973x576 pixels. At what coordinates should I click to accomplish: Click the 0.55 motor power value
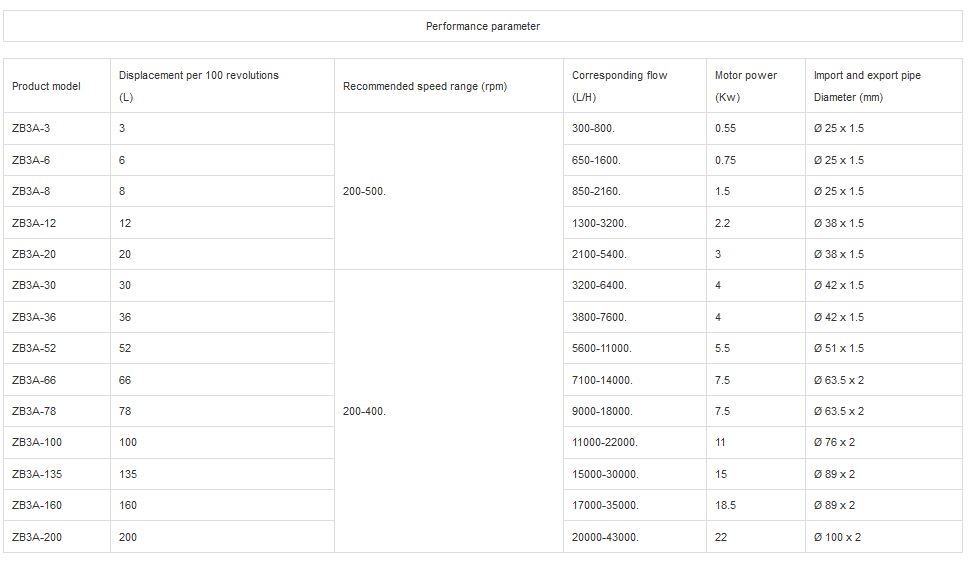point(725,129)
